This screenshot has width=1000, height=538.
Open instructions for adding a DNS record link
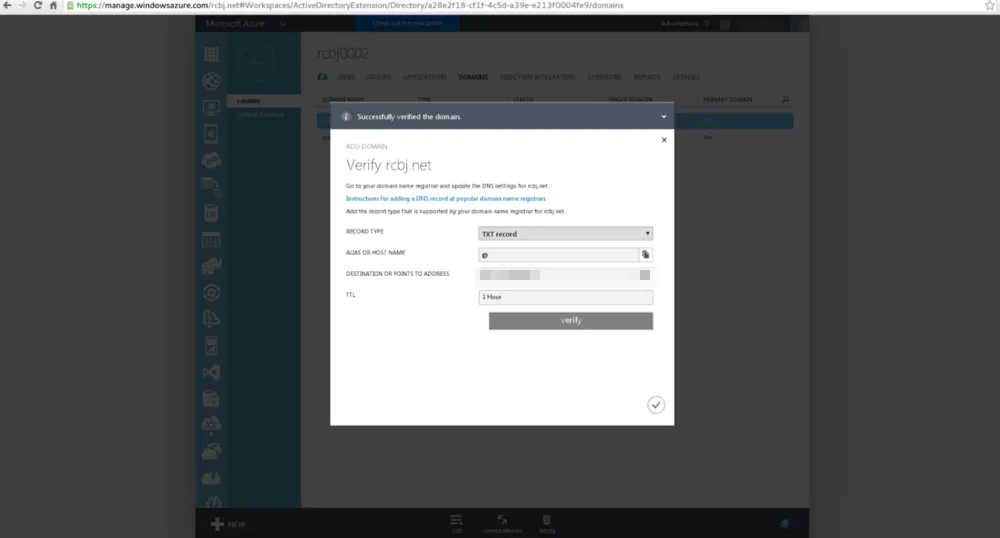click(x=445, y=199)
